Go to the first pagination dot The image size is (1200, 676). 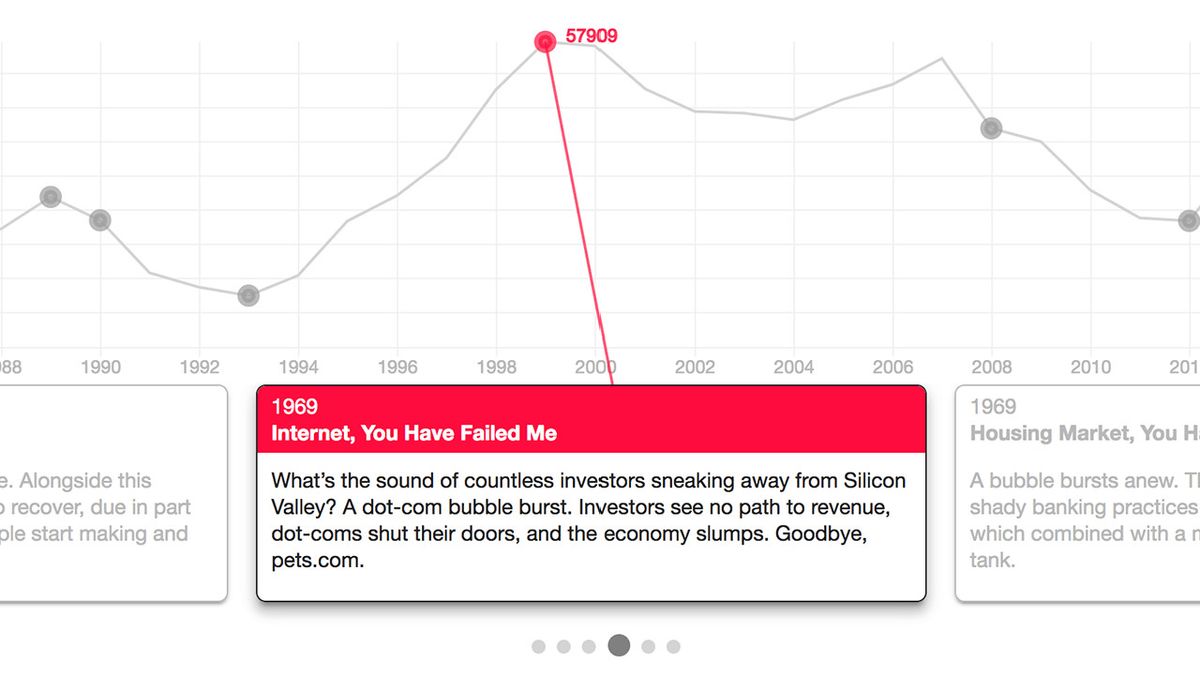(539, 647)
